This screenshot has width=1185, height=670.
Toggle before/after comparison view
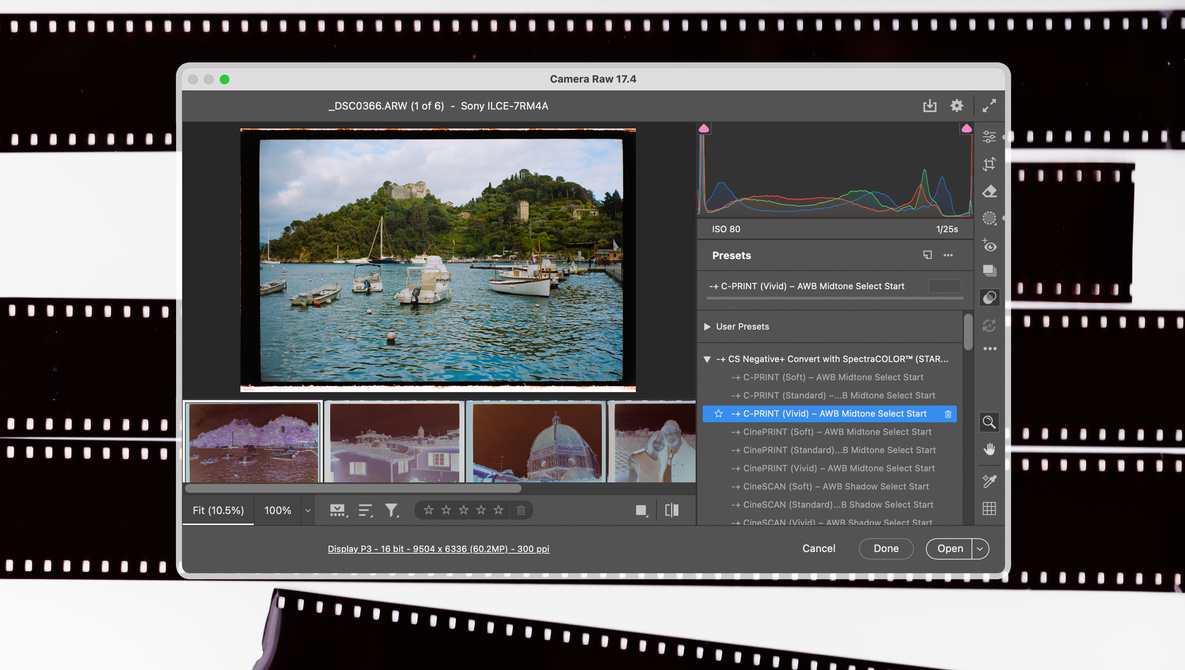tap(671, 510)
